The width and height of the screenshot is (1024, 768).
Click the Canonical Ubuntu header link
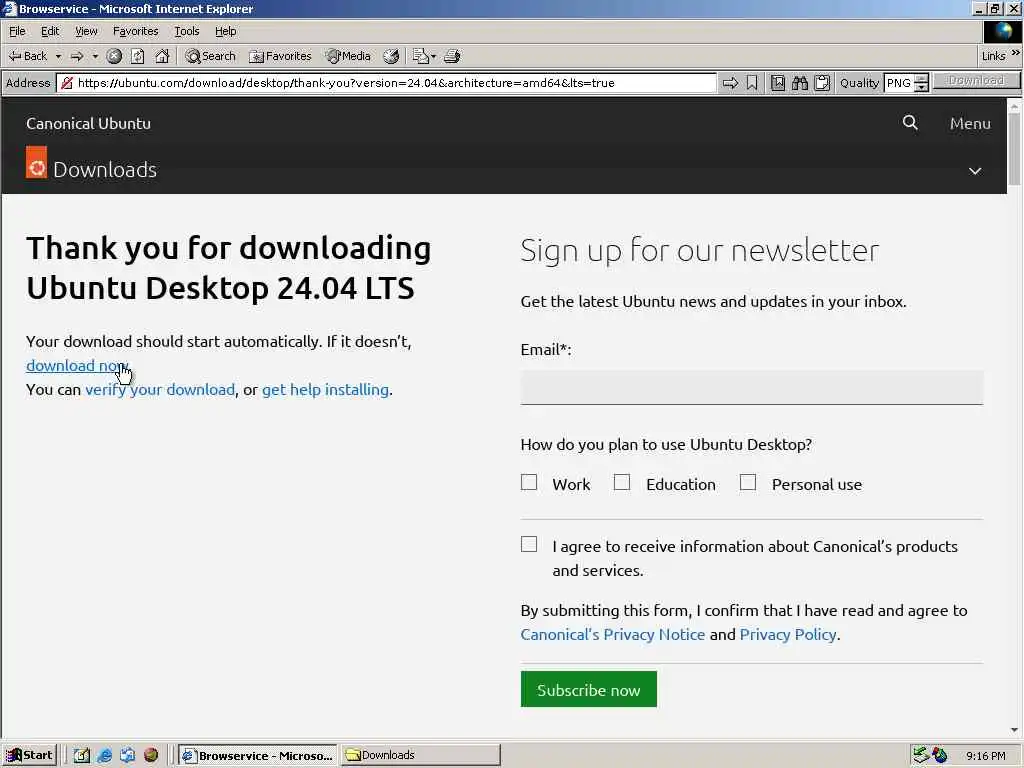click(x=88, y=123)
